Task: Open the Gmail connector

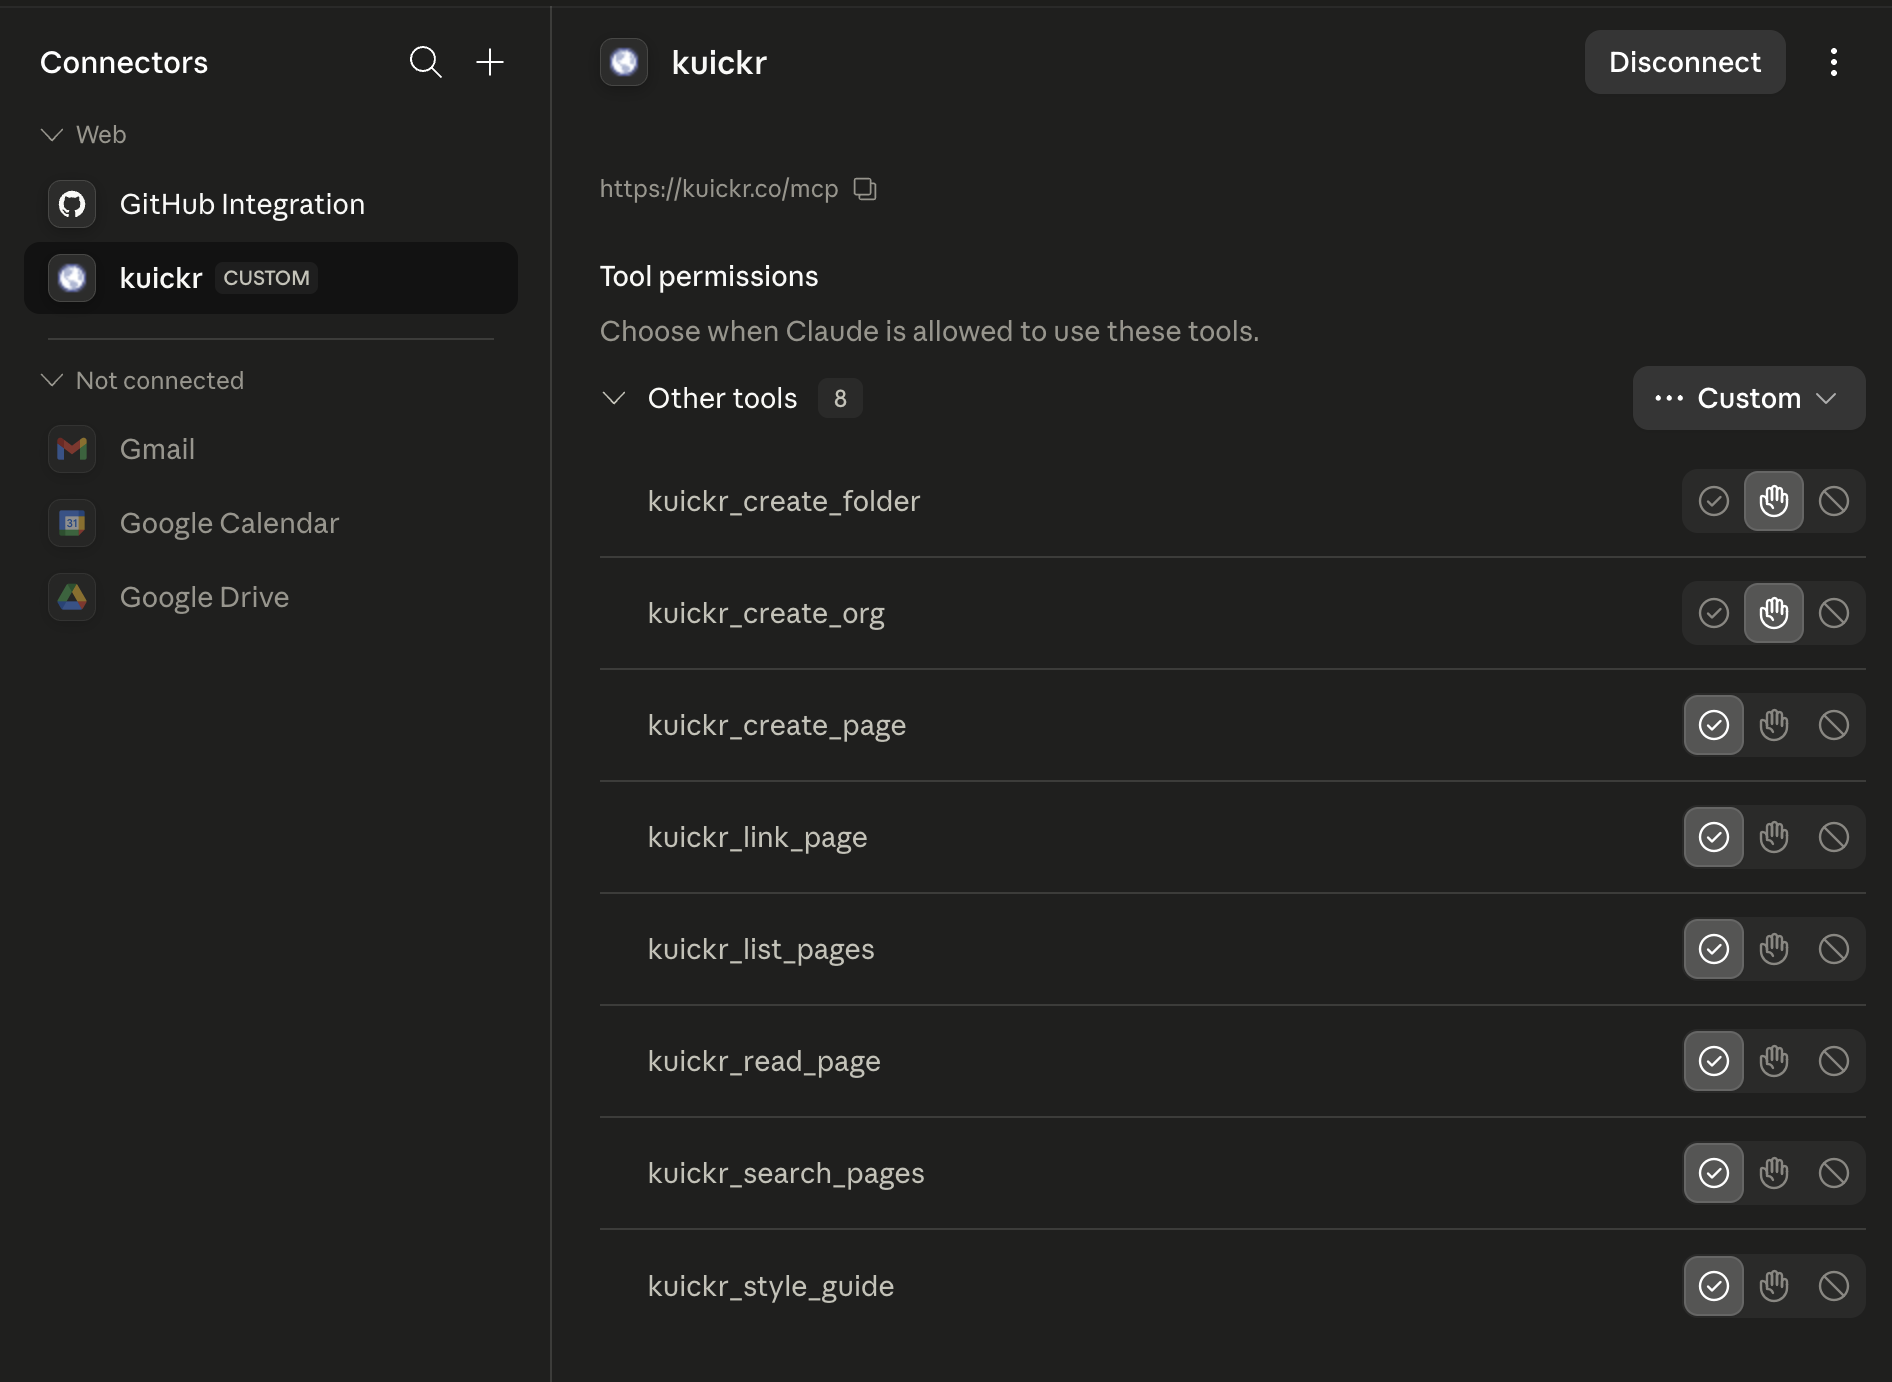Action: point(271,449)
